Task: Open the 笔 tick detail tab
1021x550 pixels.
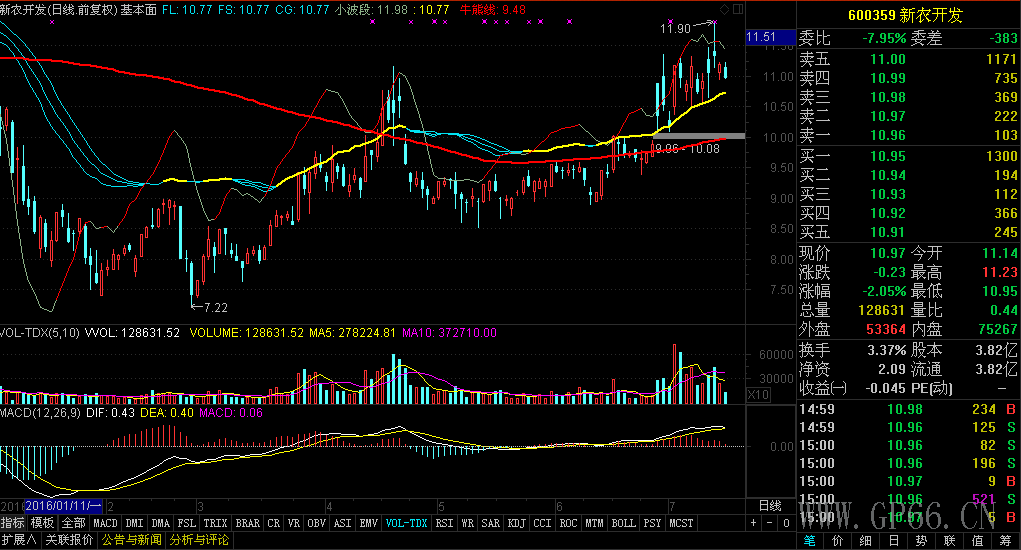Action: coord(809,541)
